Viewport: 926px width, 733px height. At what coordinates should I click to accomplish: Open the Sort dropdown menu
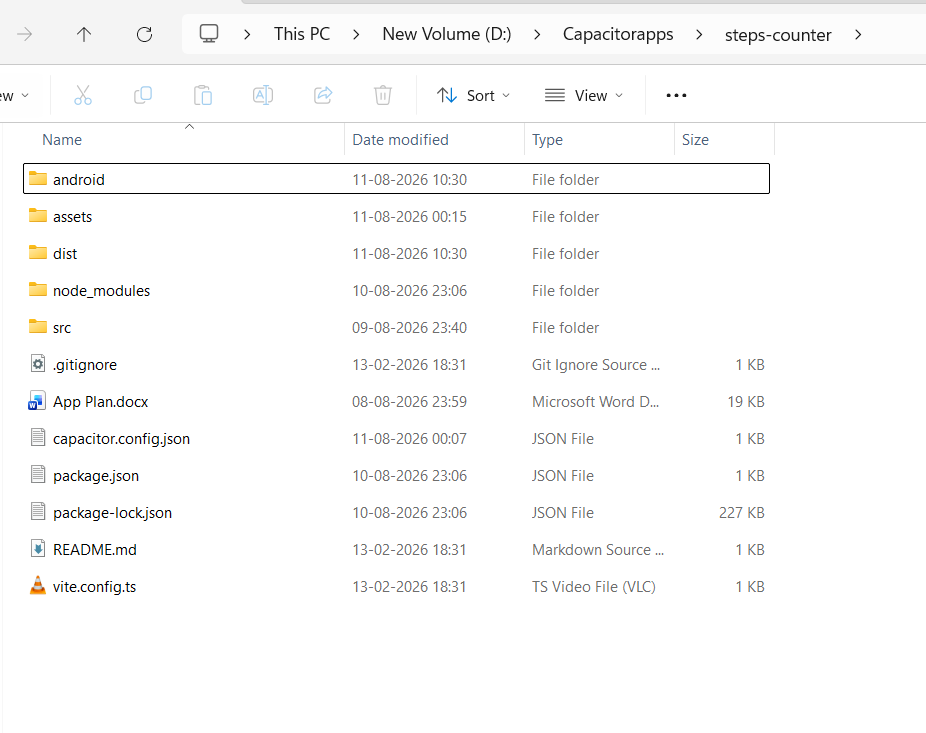(473, 96)
